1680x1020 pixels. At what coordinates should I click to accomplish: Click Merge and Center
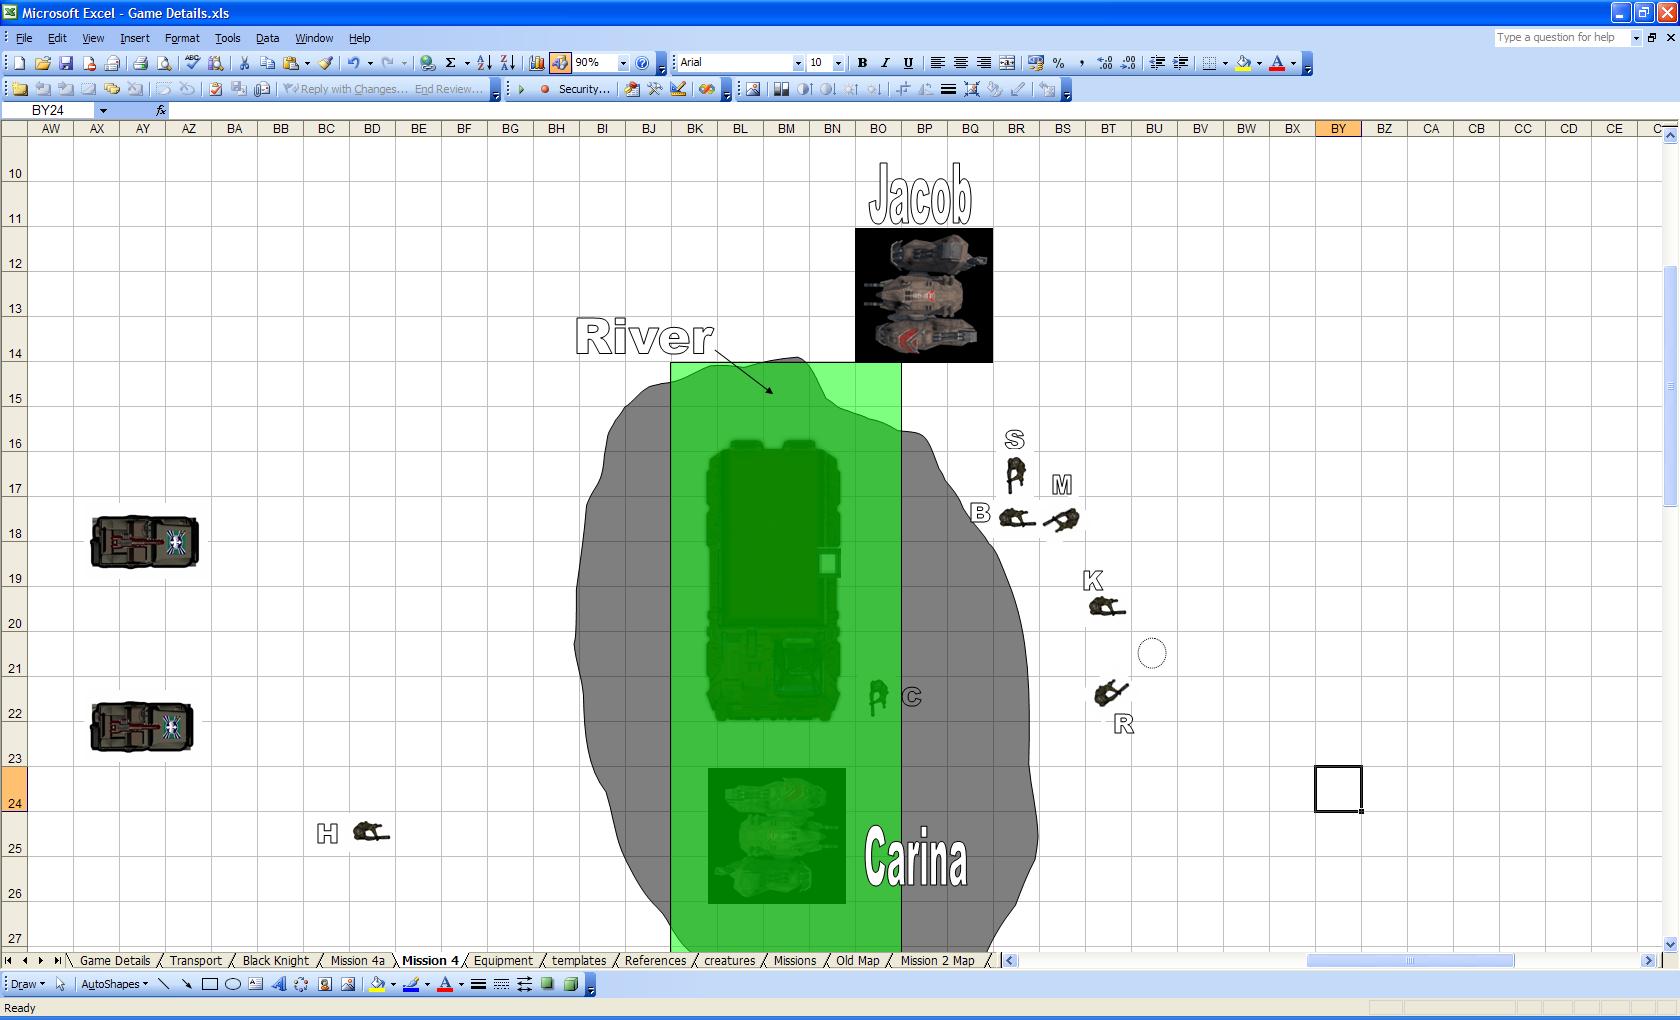click(1007, 63)
